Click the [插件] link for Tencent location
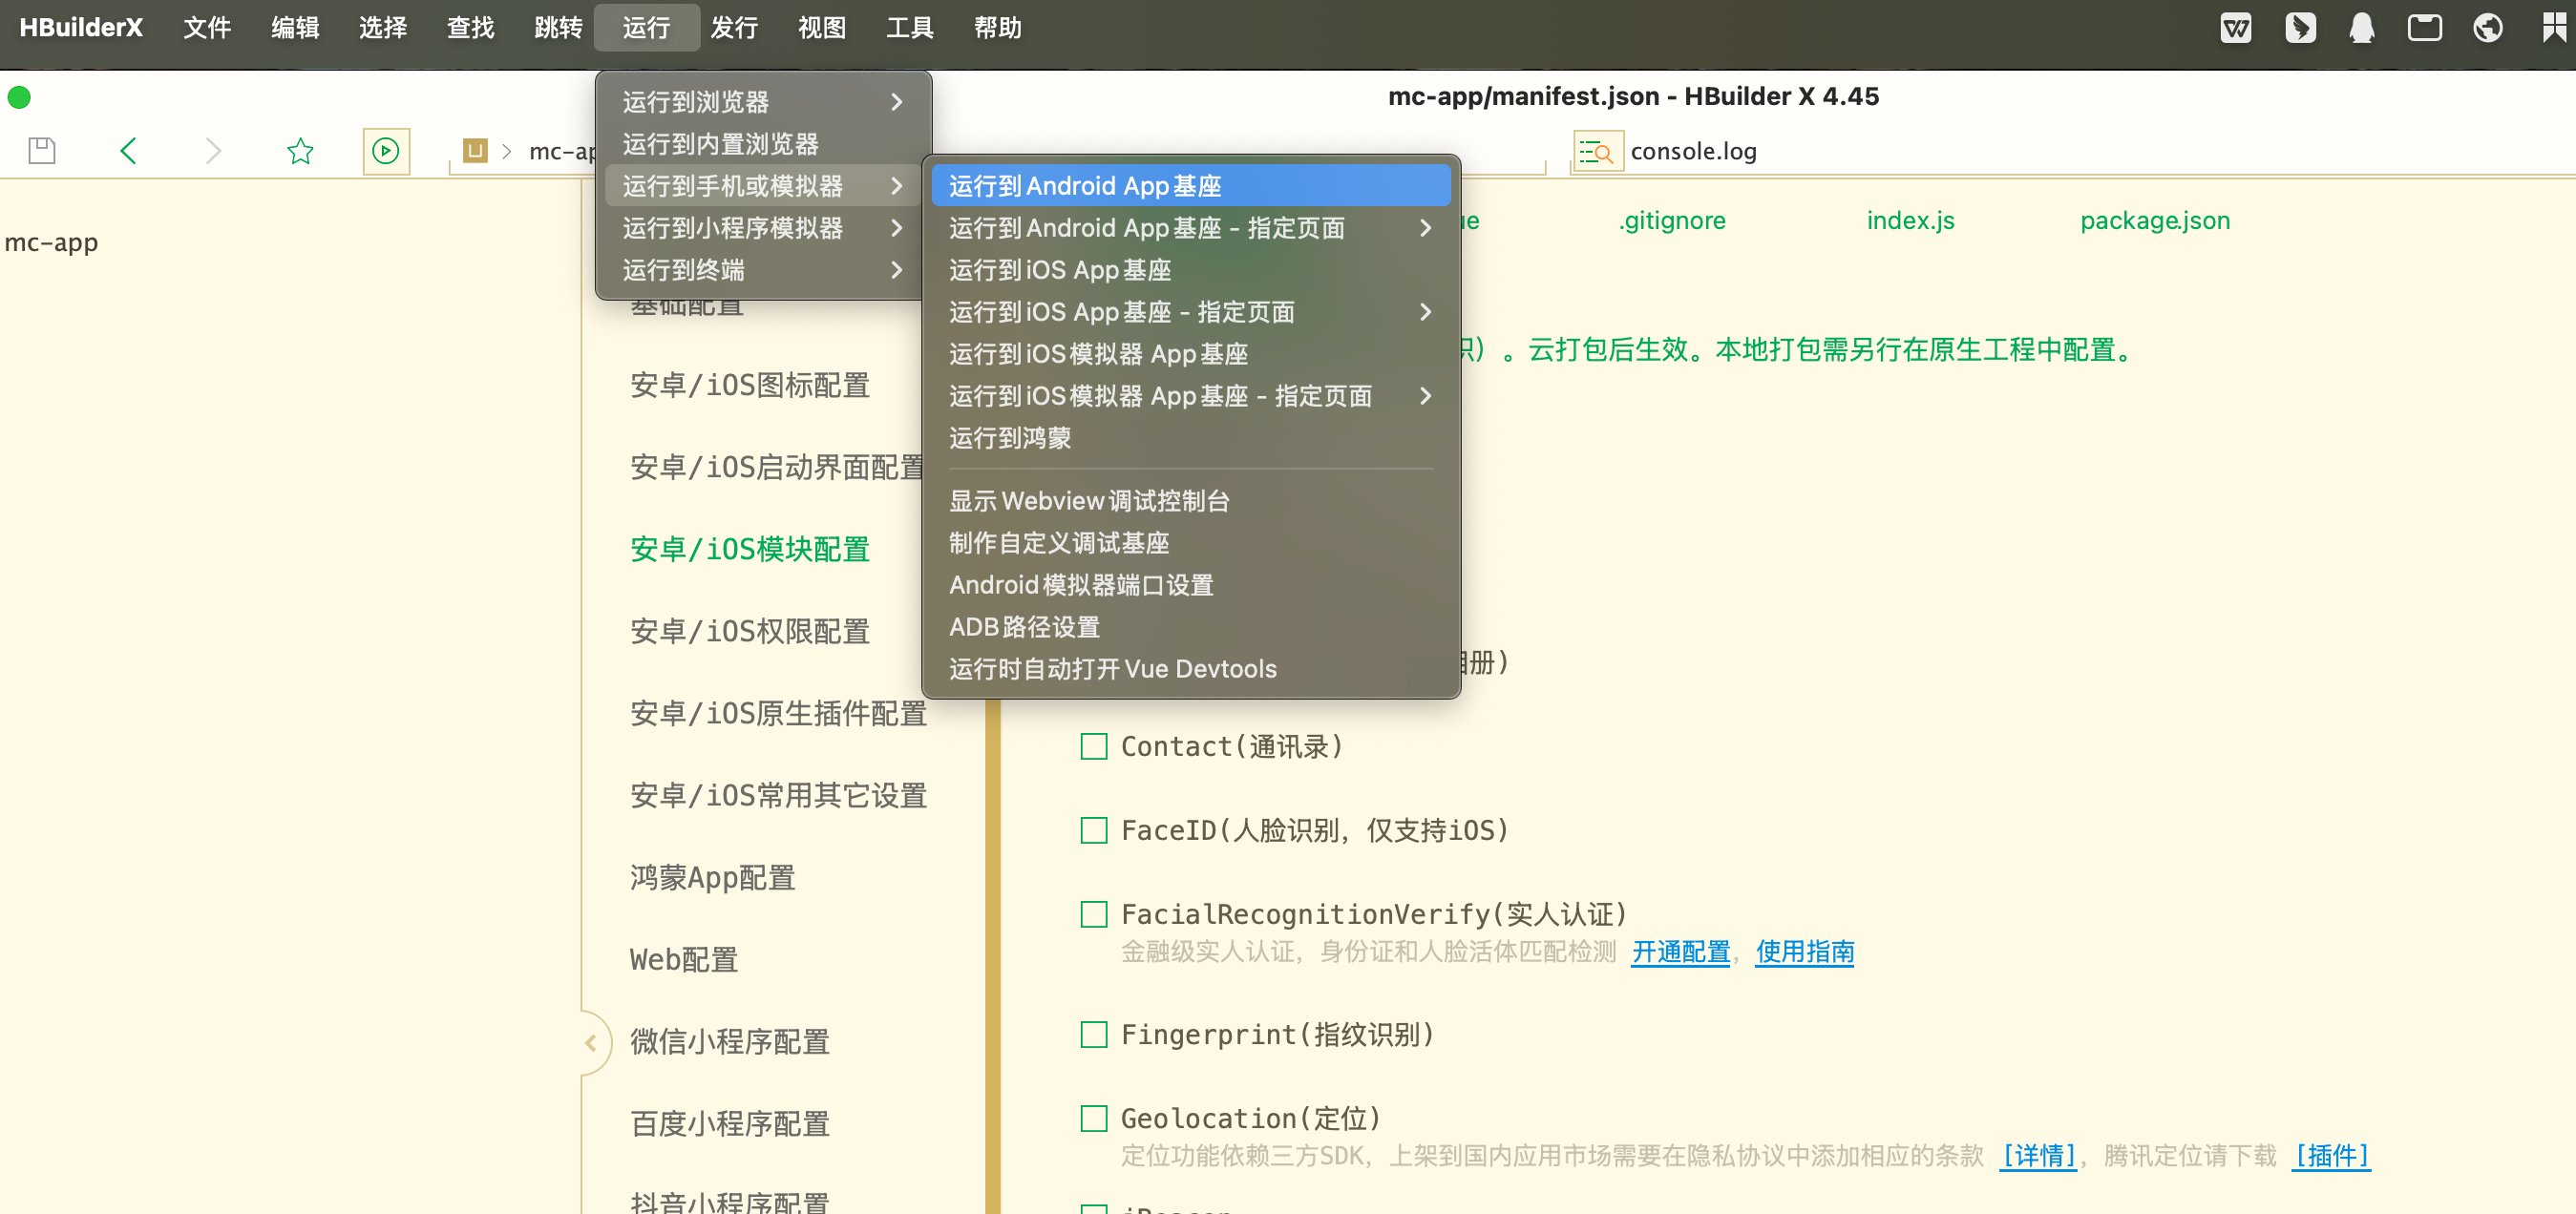 [x=2331, y=1156]
